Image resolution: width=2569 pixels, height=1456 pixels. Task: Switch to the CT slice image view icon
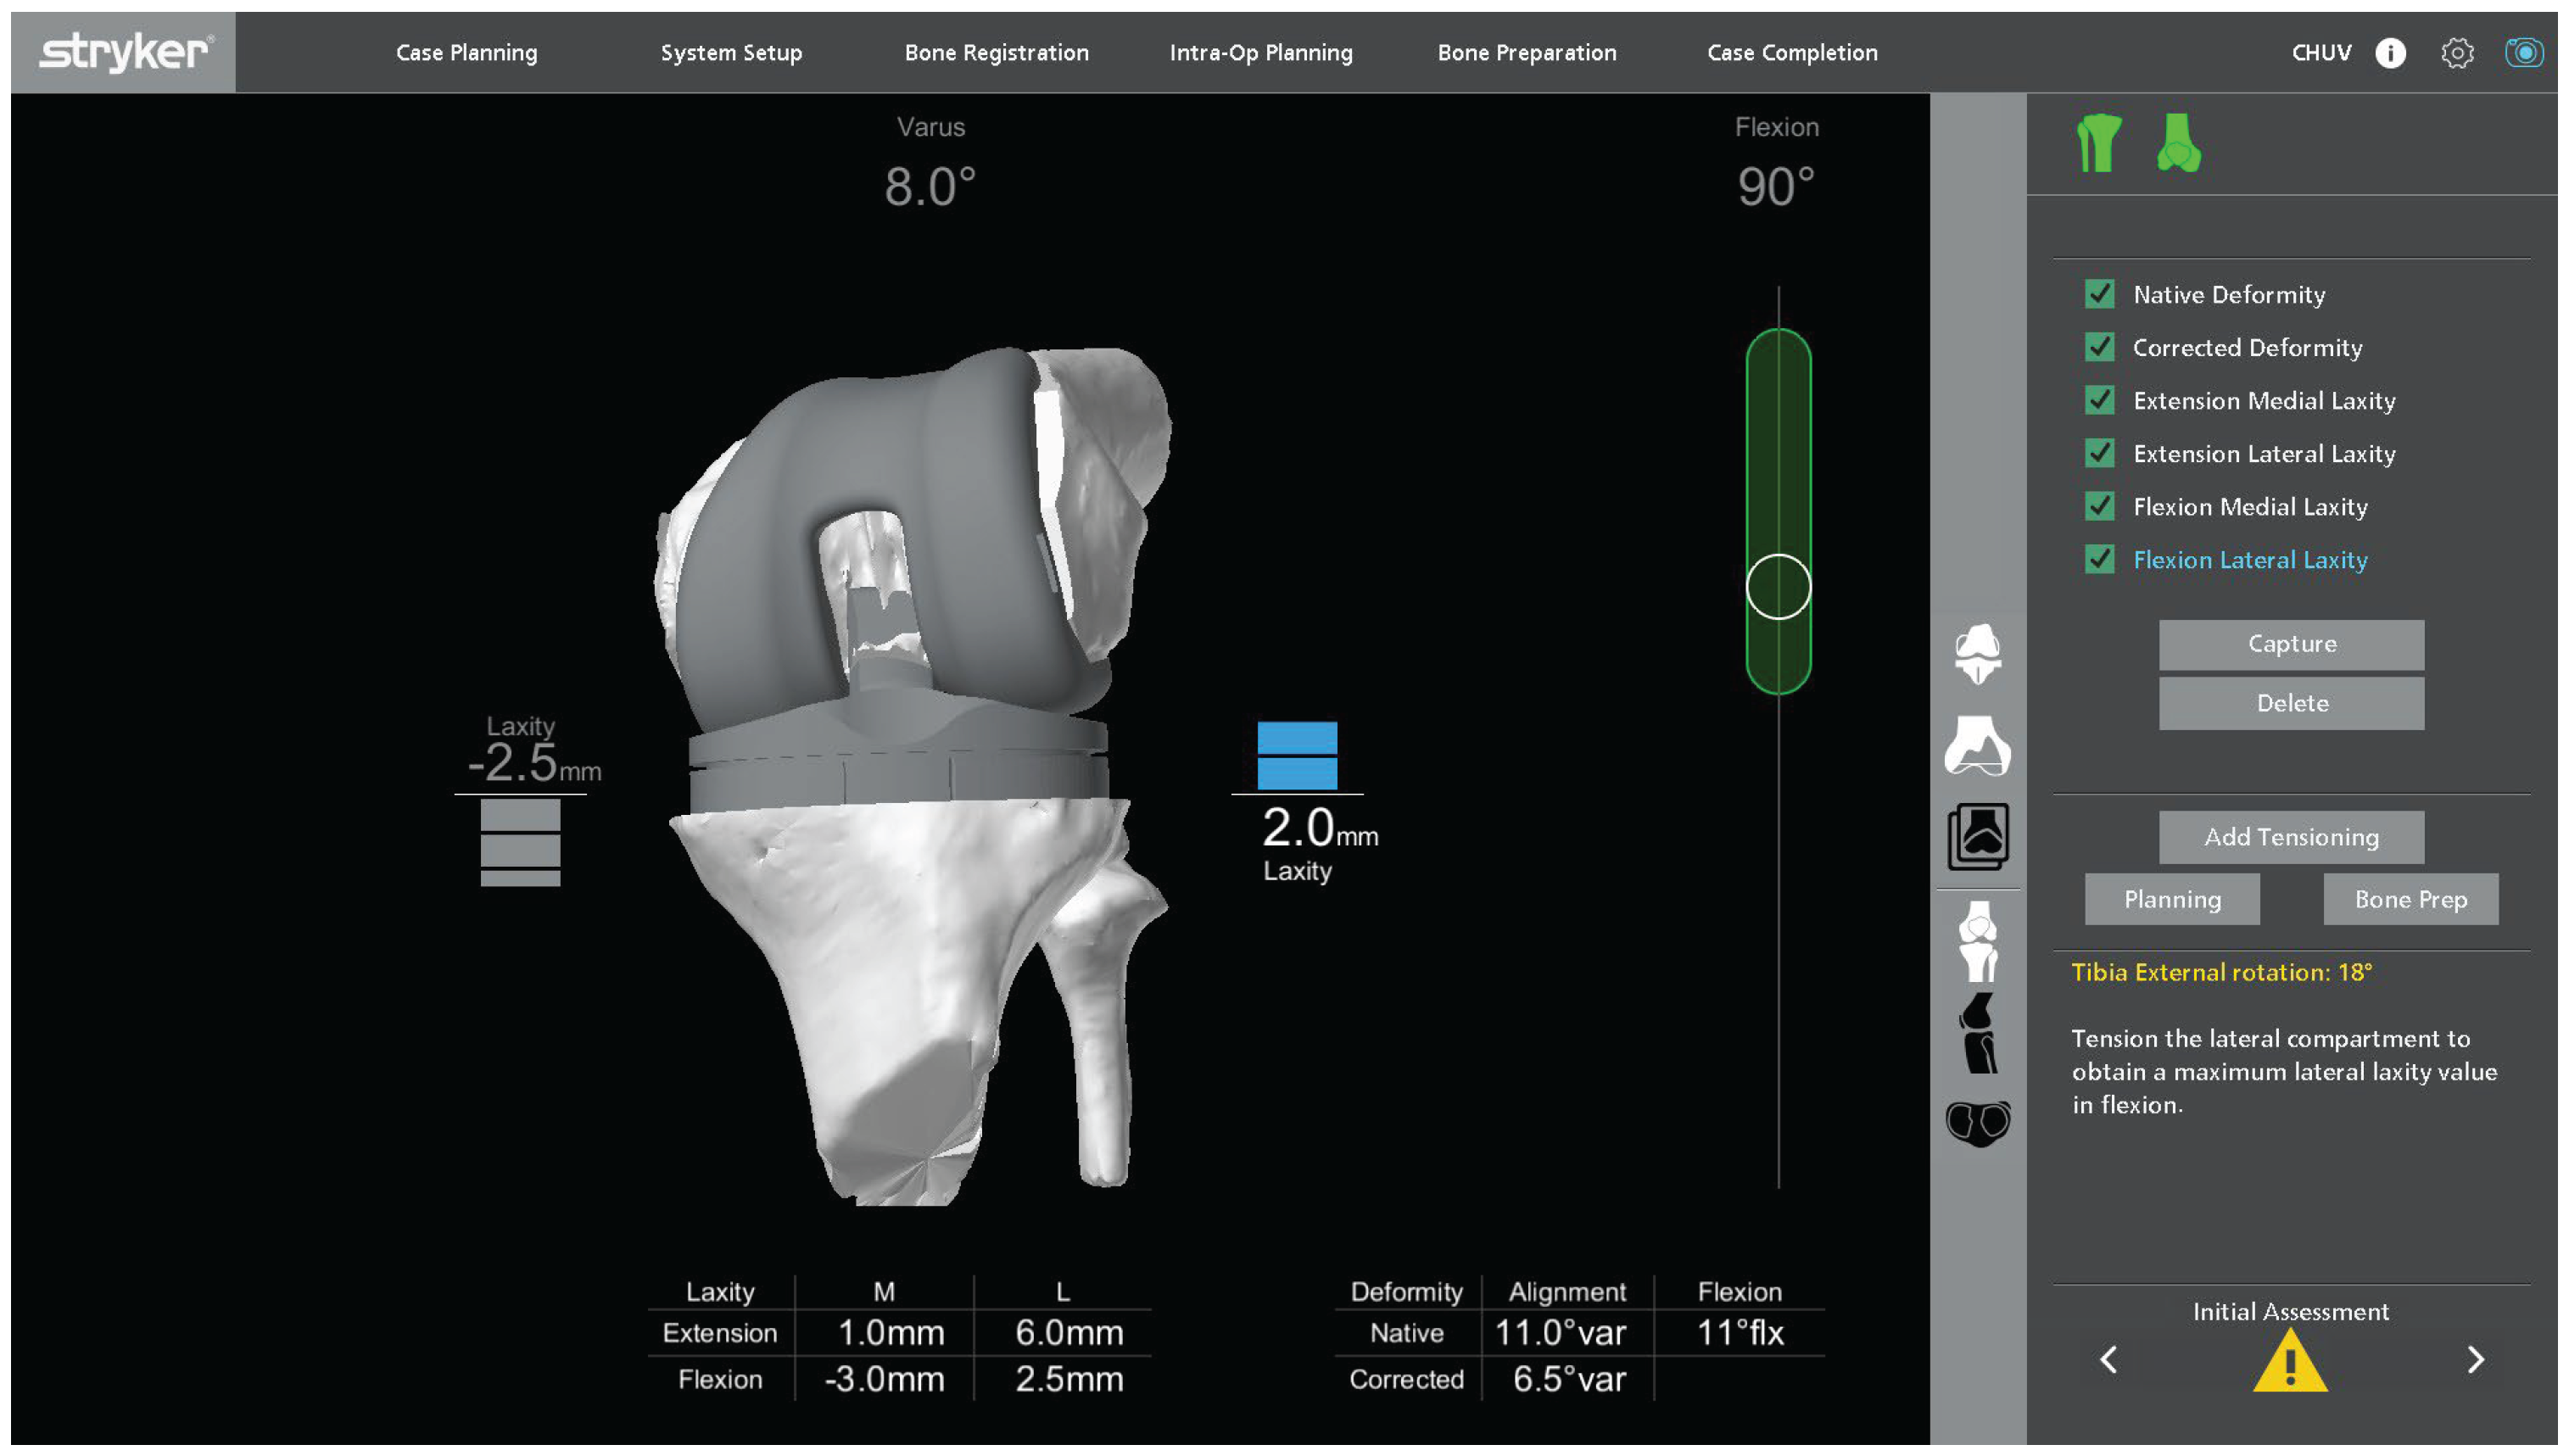1977,836
